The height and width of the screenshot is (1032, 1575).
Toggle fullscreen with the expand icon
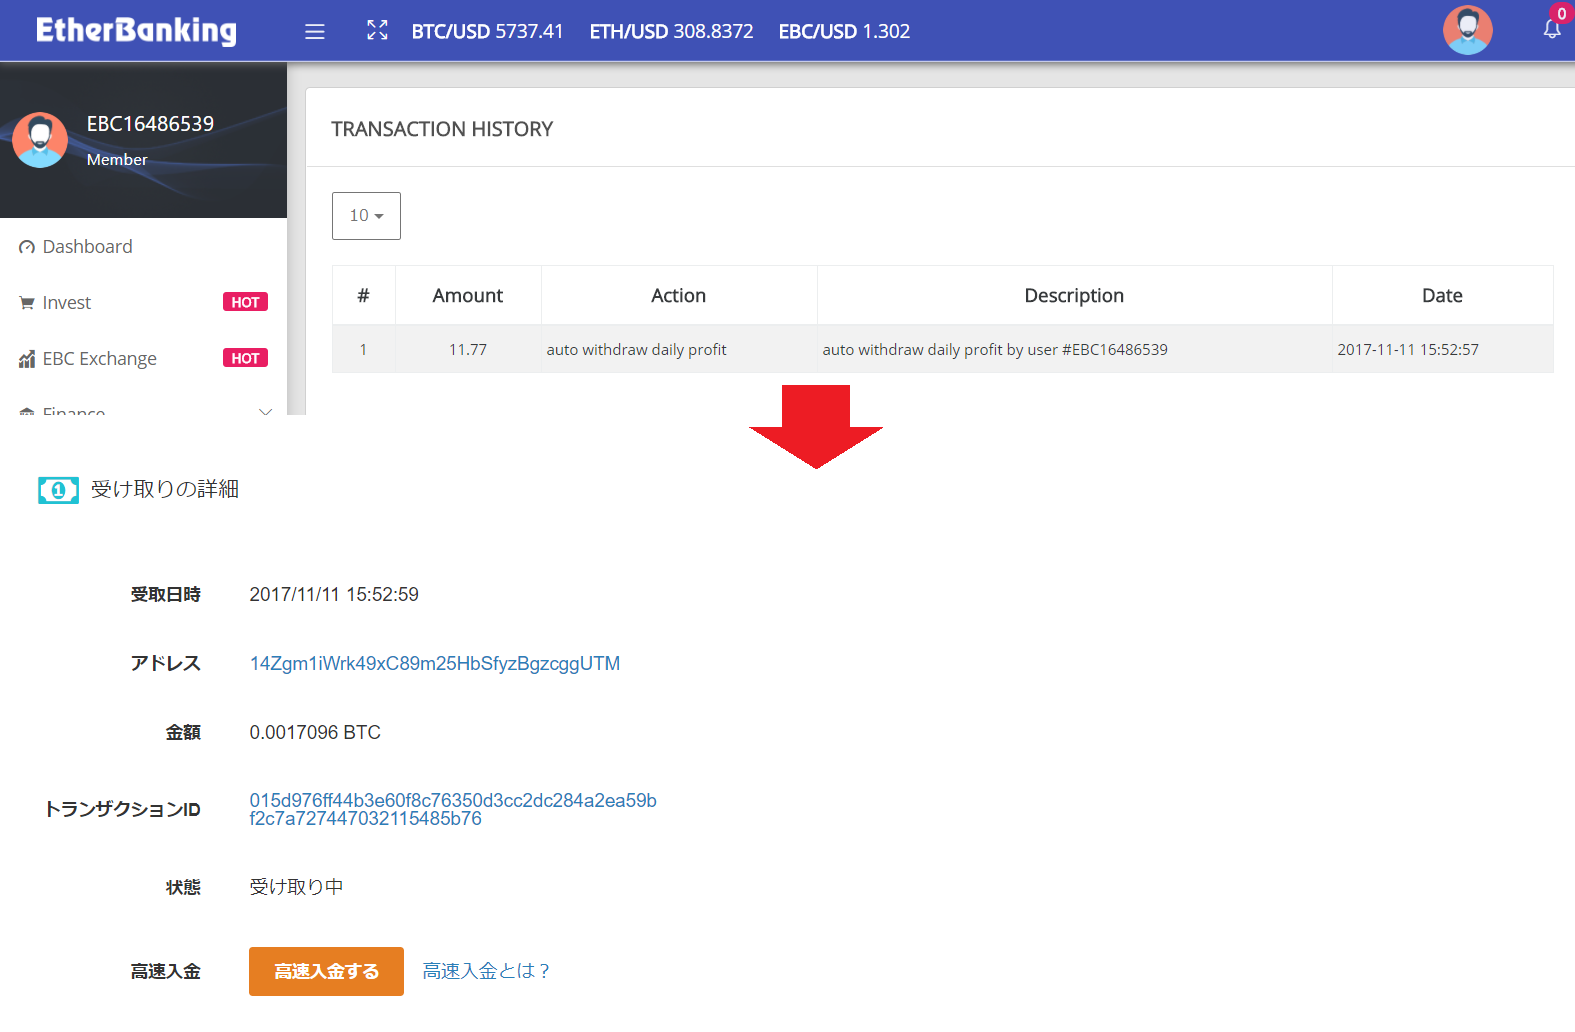[377, 31]
